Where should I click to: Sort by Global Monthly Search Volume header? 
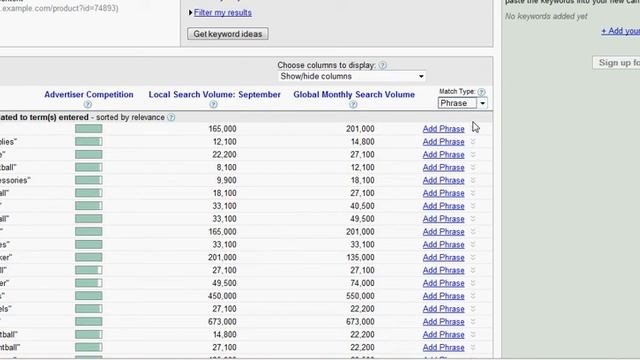click(x=354, y=94)
